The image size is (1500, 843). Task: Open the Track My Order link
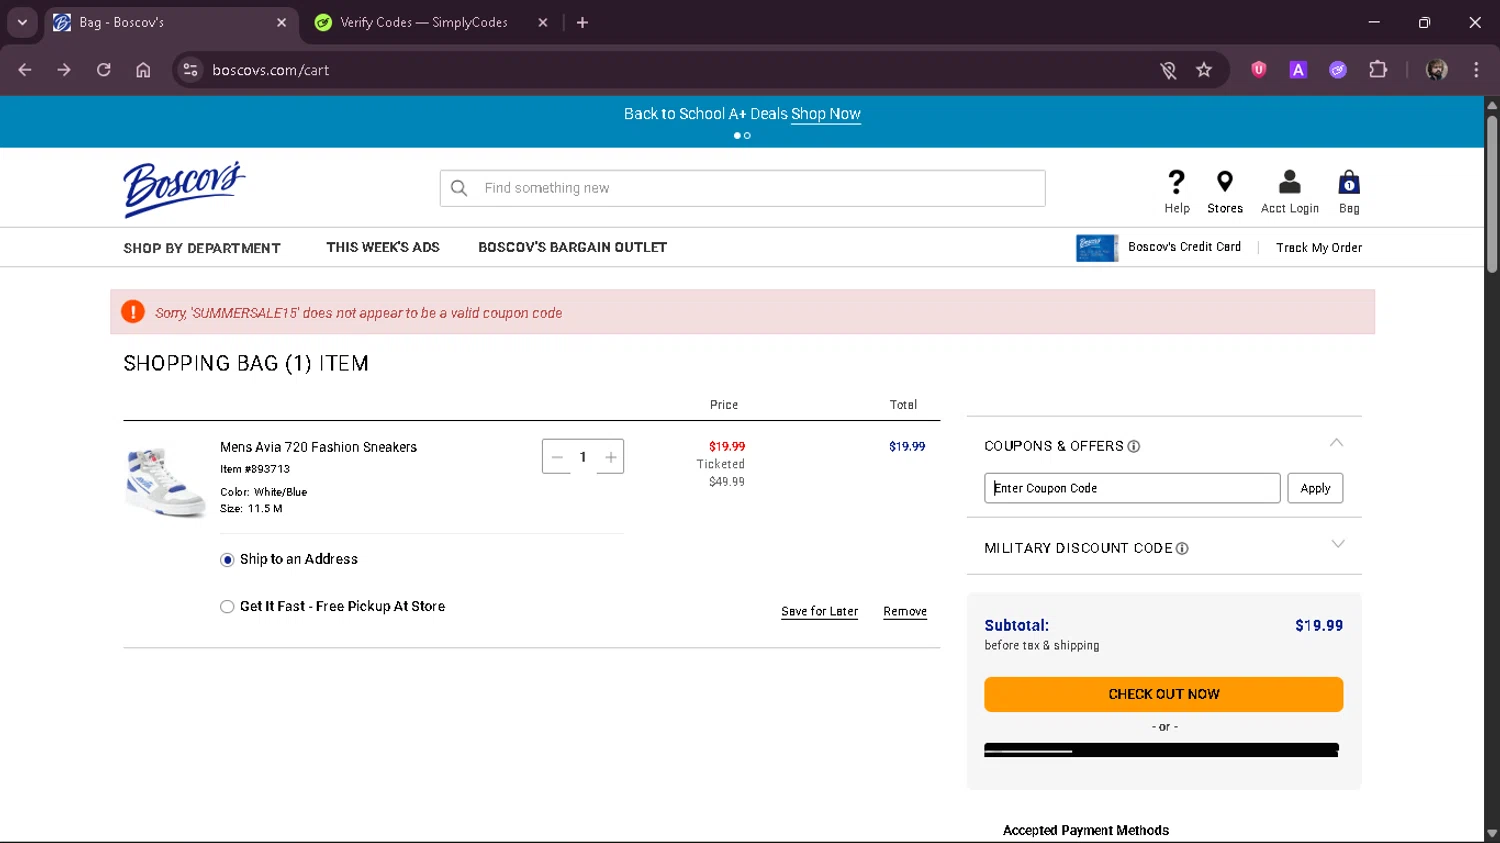1319,248
